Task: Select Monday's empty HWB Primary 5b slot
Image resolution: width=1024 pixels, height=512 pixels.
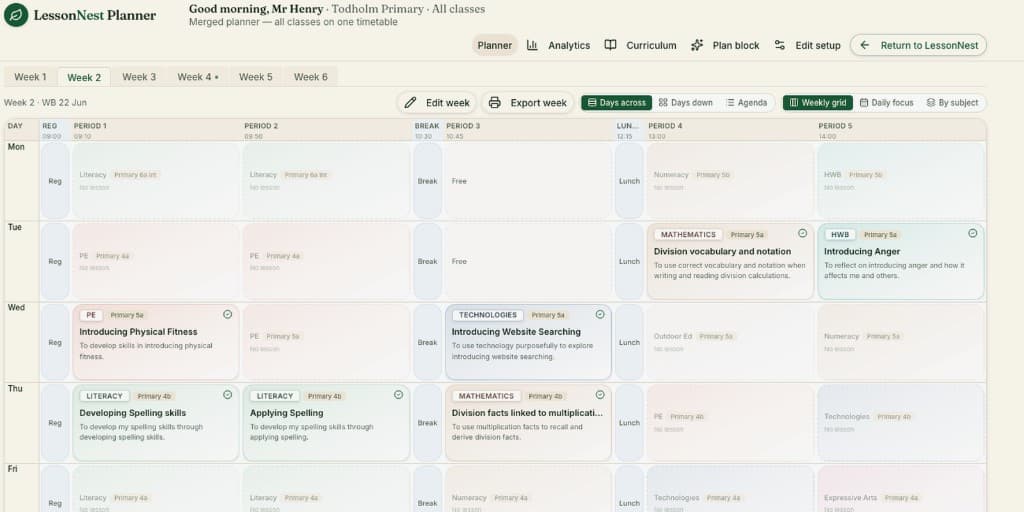Action: (901, 181)
